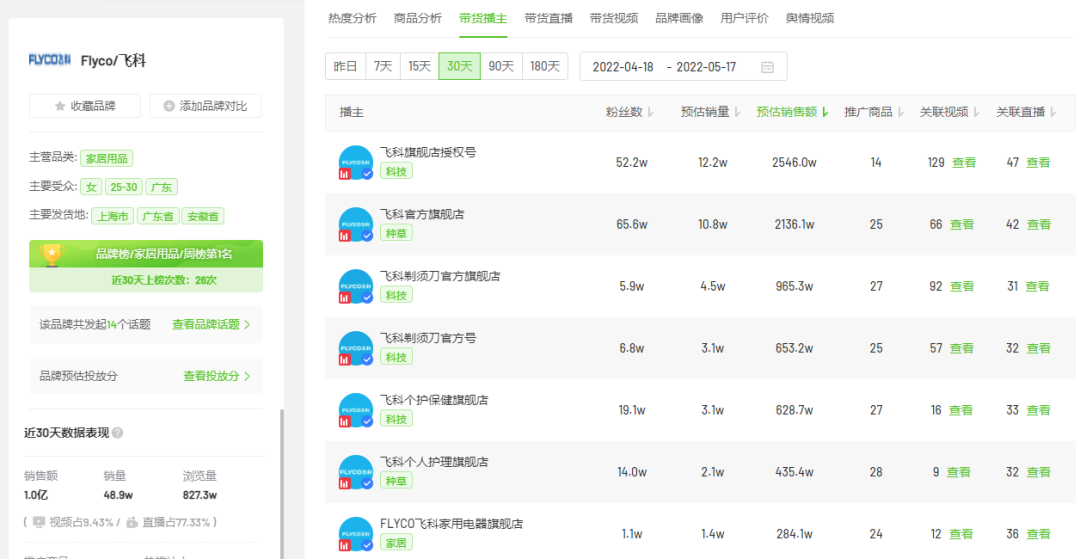View live streams for 飞科旗舰店授权号 (47)
Viewport: 1080px width, 559px height.
click(x=1039, y=162)
